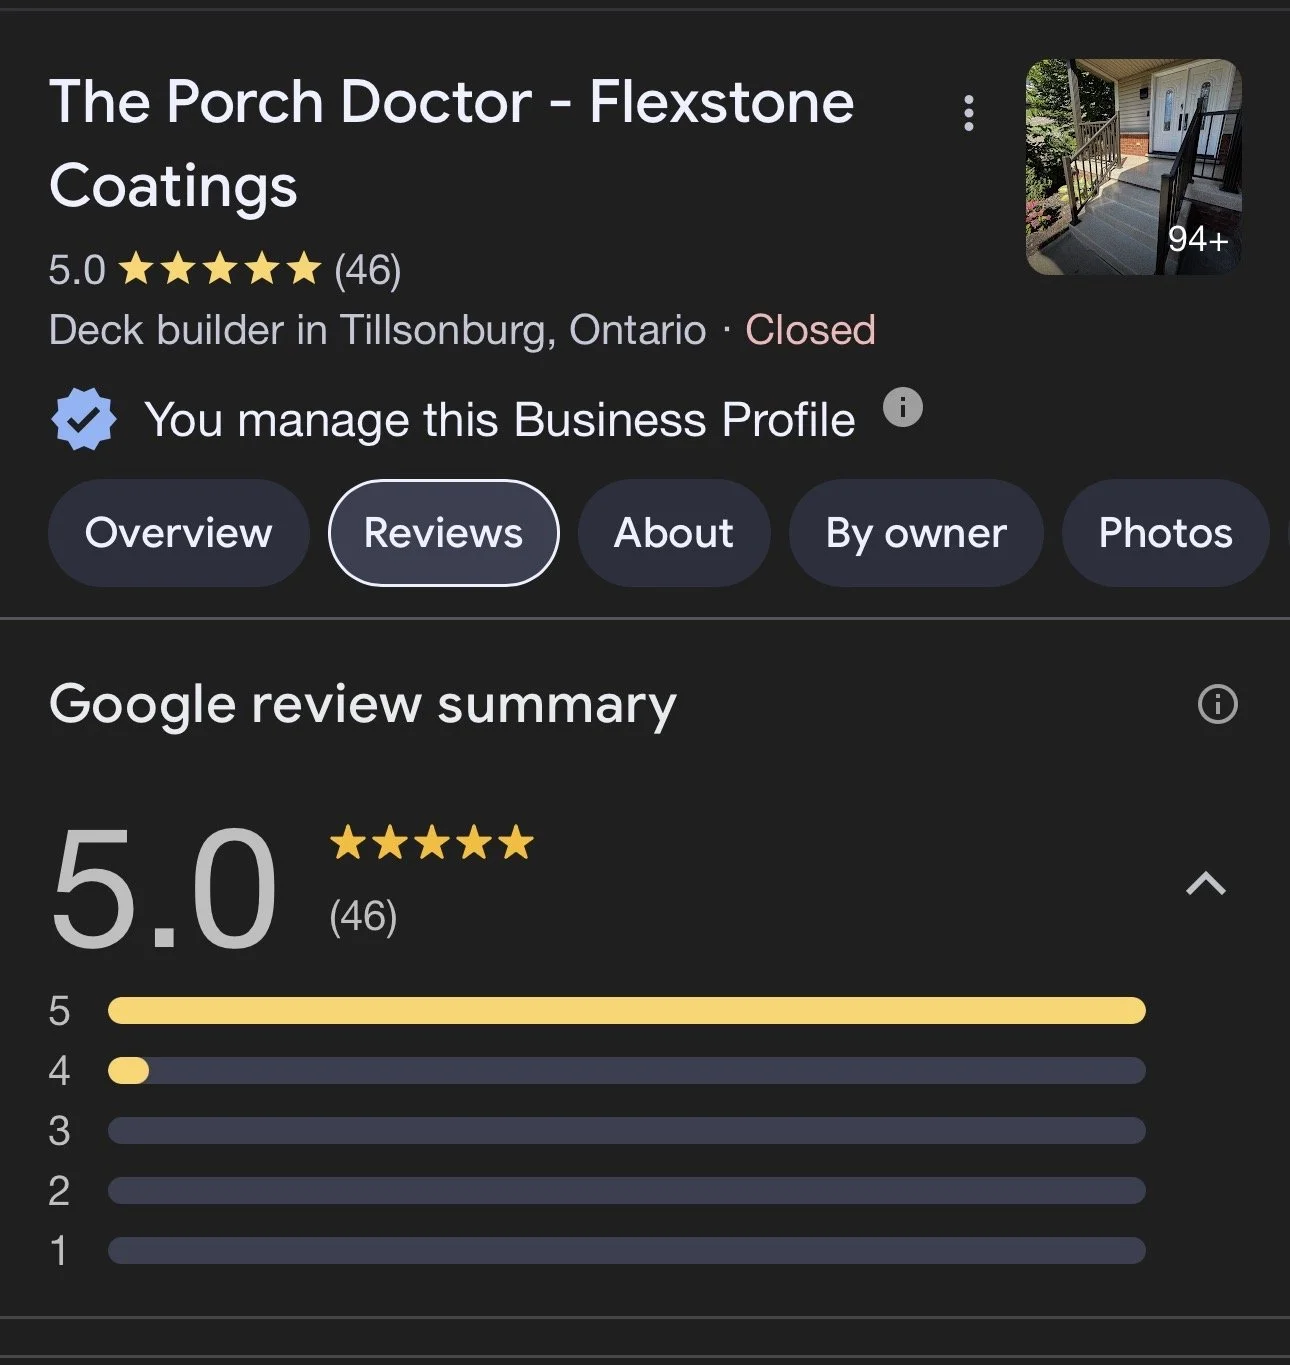Click the Closed hours status text
The height and width of the screenshot is (1365, 1290).
tap(810, 330)
